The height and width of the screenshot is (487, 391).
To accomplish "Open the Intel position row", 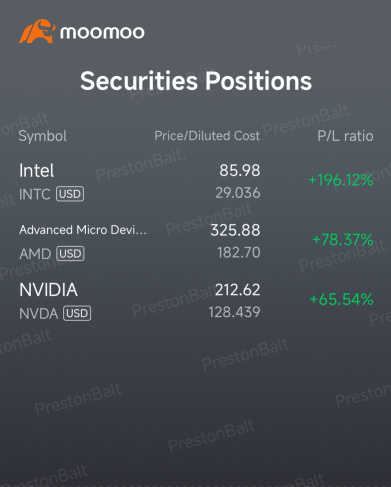I will 196,182.
